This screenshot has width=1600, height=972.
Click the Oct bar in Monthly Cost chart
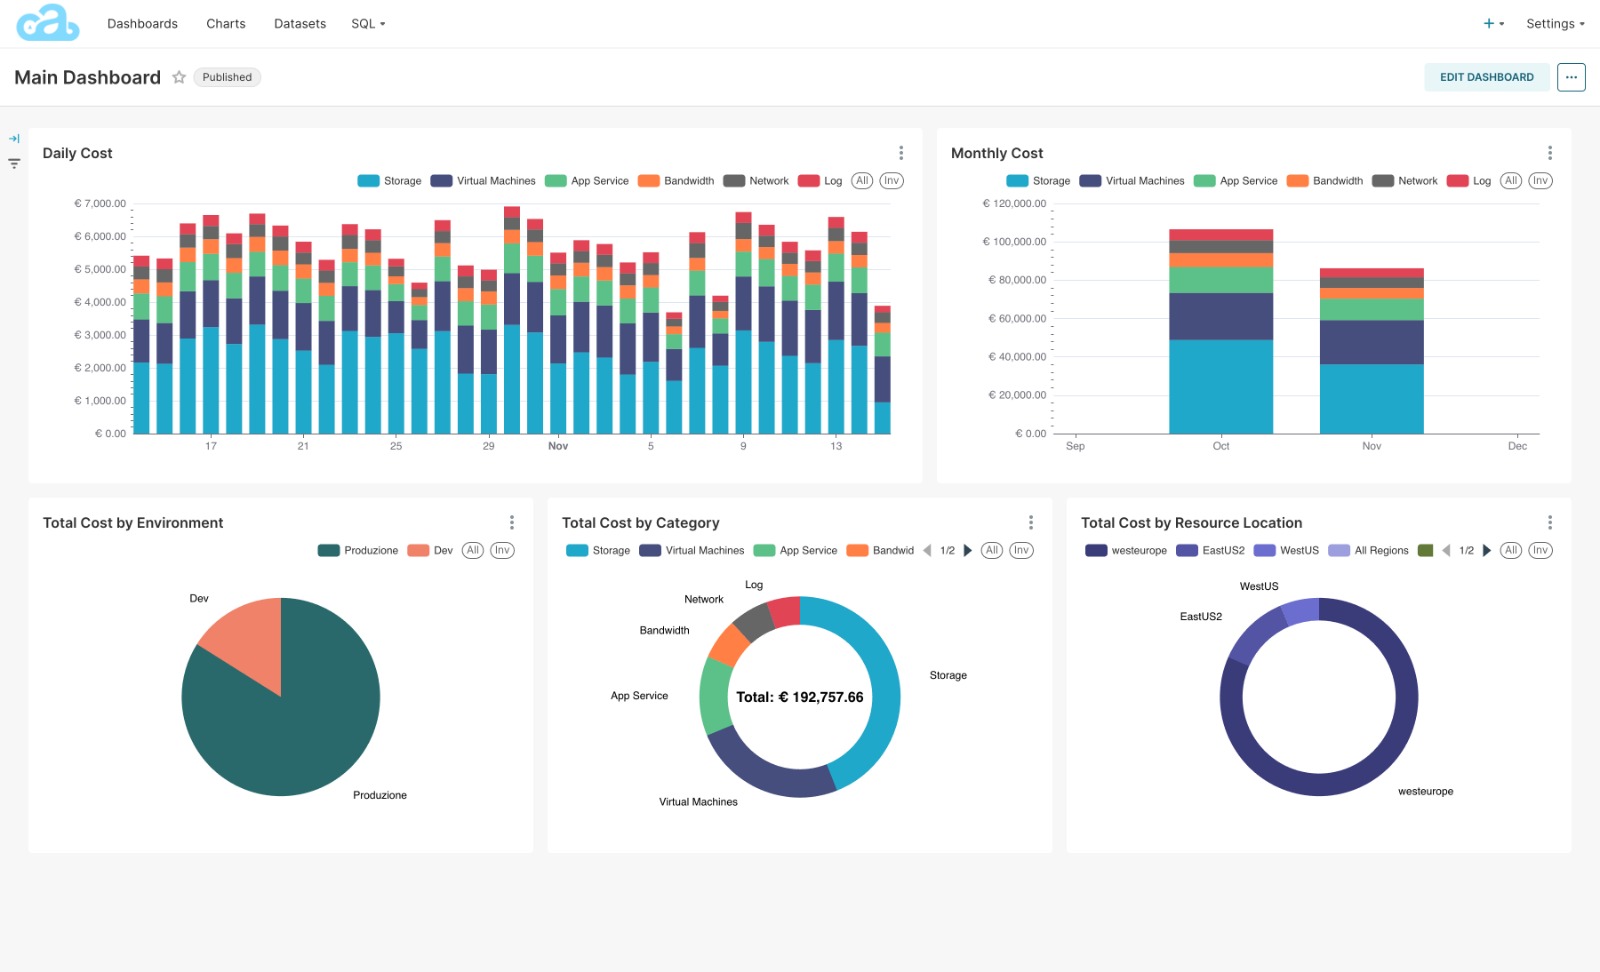(x=1221, y=332)
